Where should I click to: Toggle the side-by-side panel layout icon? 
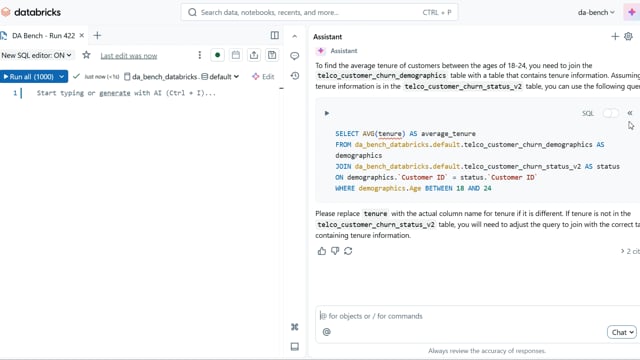click(x=275, y=36)
